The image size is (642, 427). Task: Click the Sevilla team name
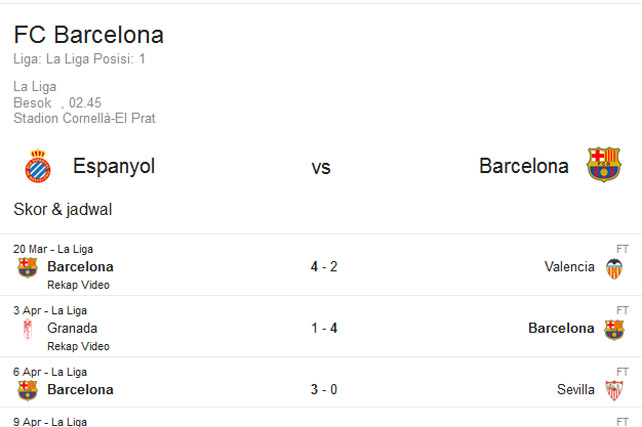pos(576,389)
